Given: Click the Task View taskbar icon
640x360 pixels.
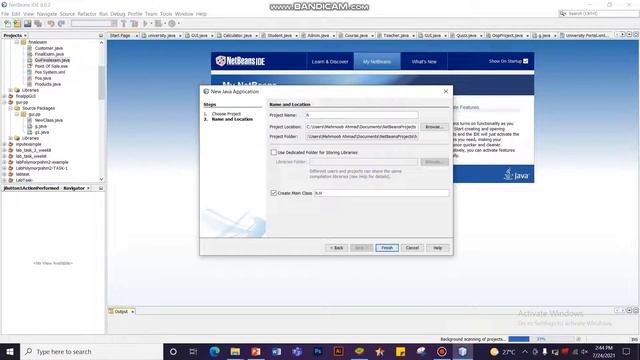Looking at the screenshot, I should 193,351.
